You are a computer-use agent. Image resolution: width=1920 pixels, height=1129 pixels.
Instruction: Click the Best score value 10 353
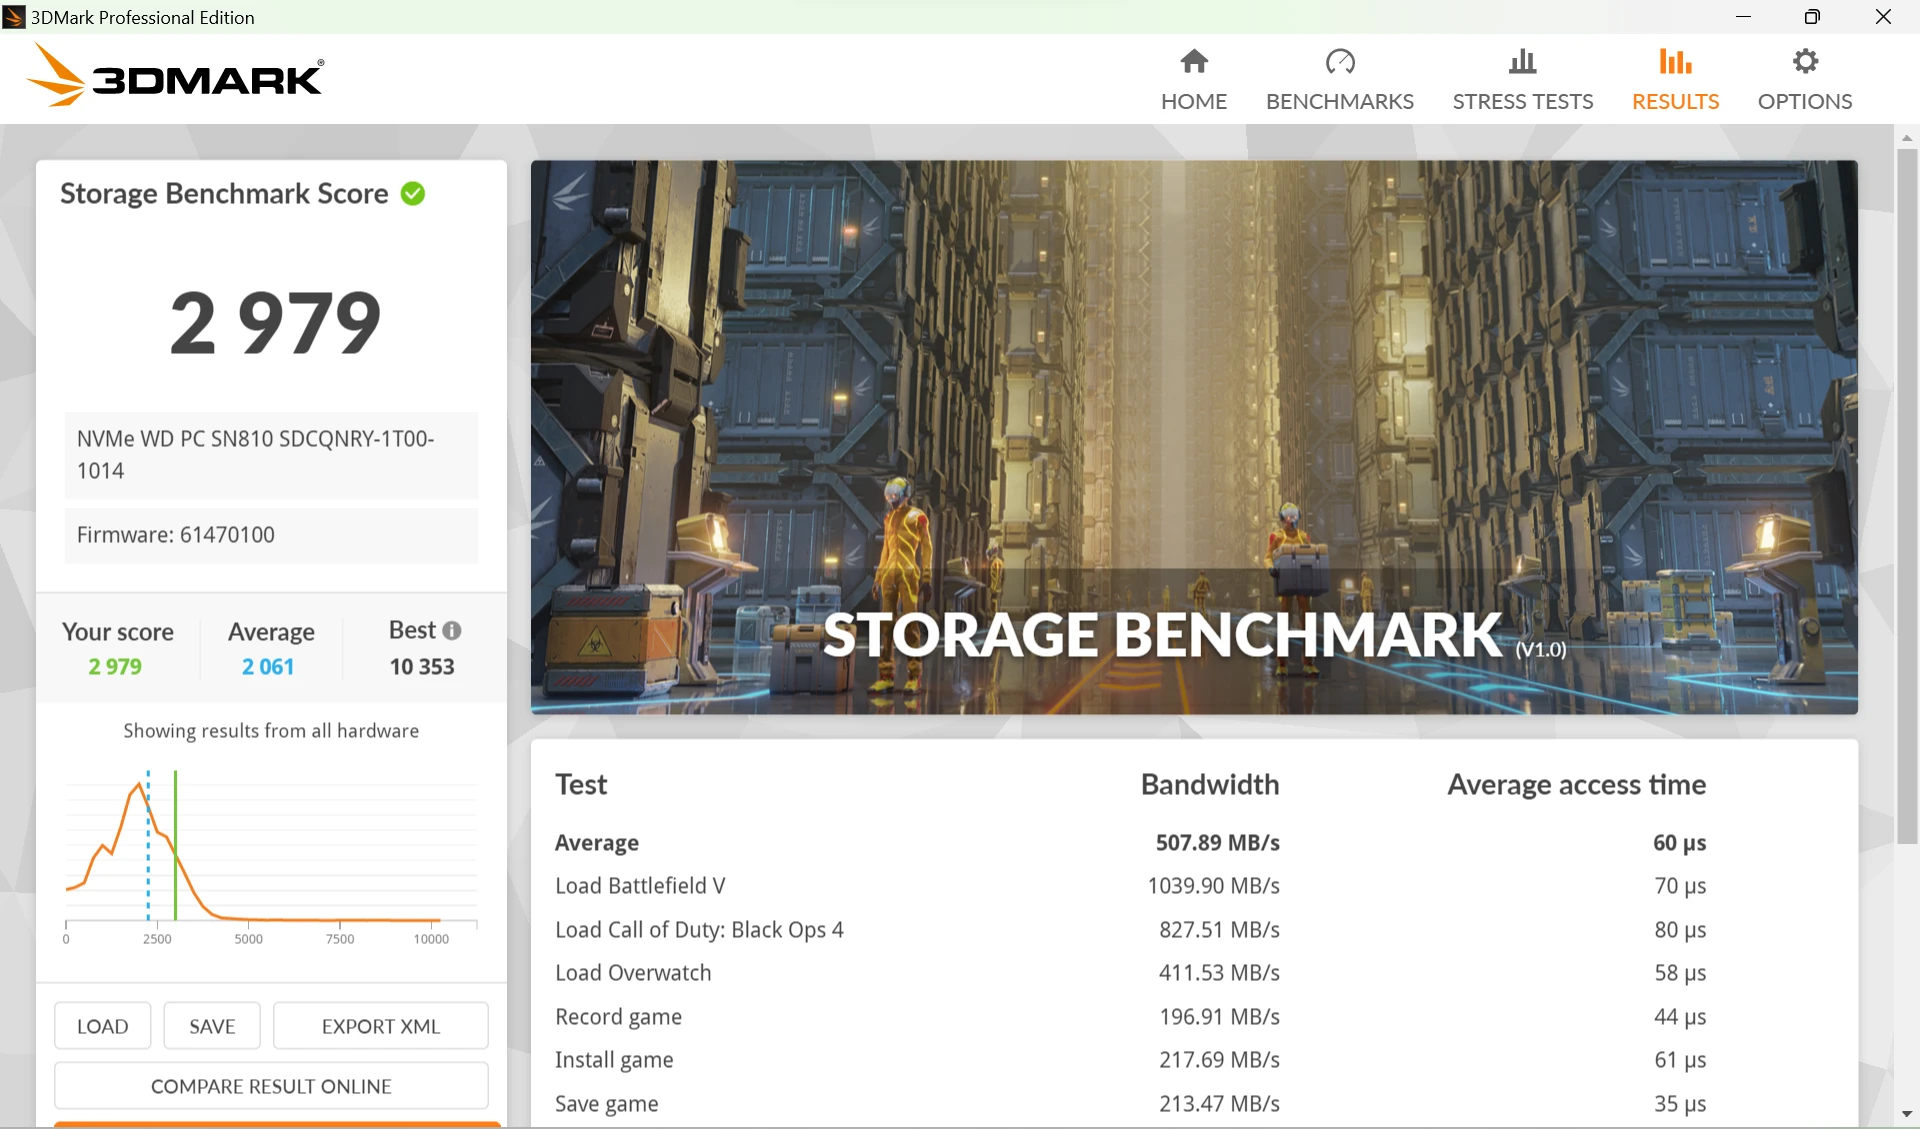(422, 667)
